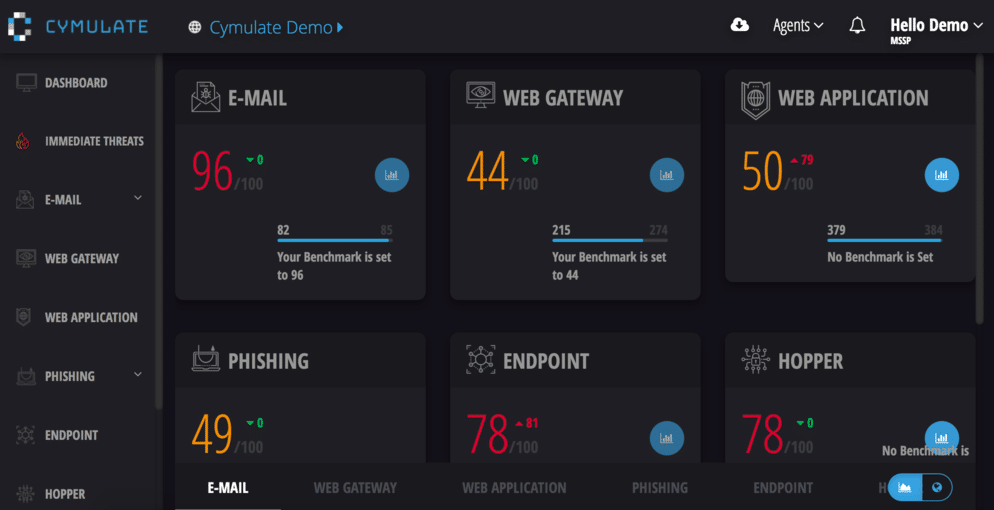994x510 pixels.
Task: Click the E-MAIL card title
Action: pos(257,98)
